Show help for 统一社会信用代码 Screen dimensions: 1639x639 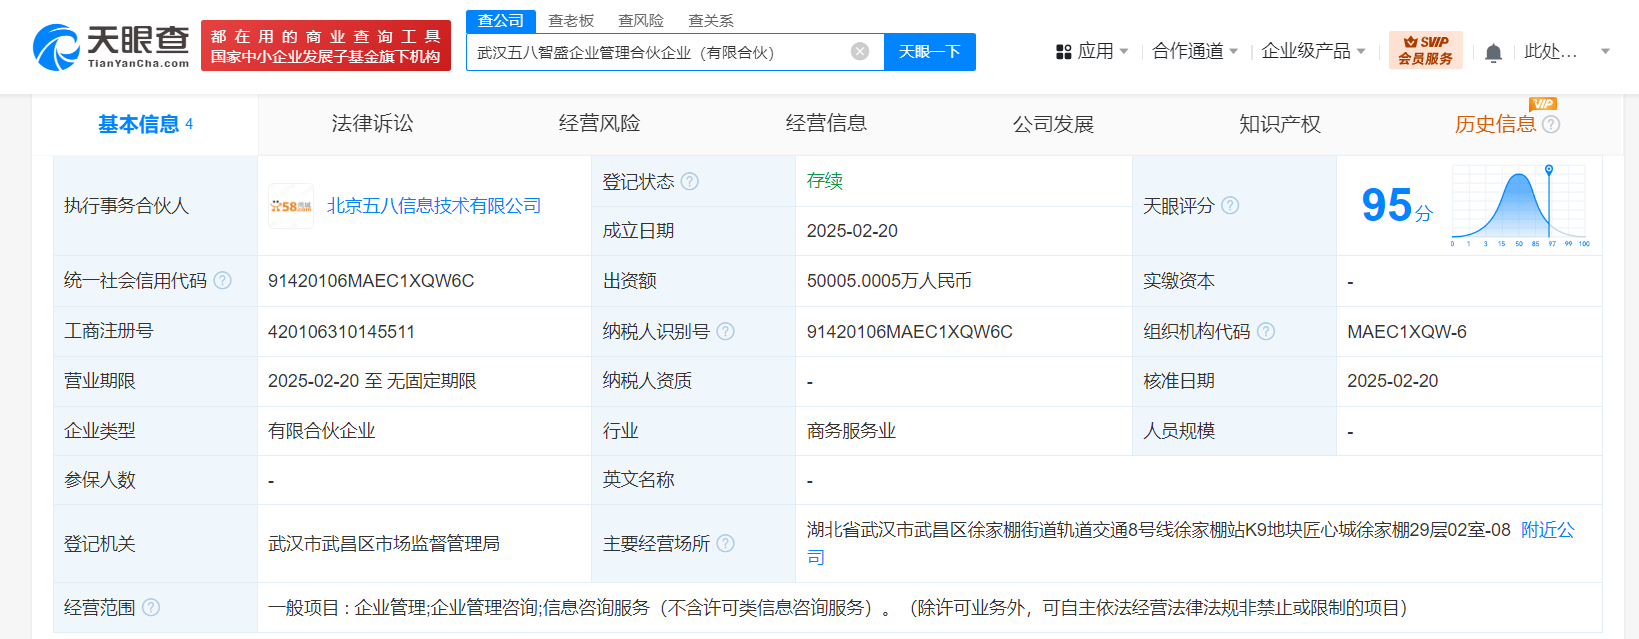coord(222,281)
